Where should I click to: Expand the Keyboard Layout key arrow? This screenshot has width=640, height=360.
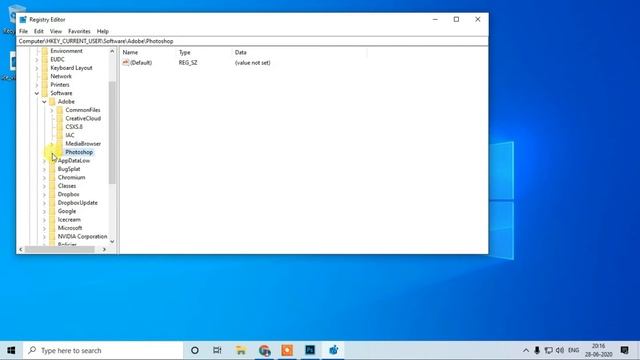(37, 68)
